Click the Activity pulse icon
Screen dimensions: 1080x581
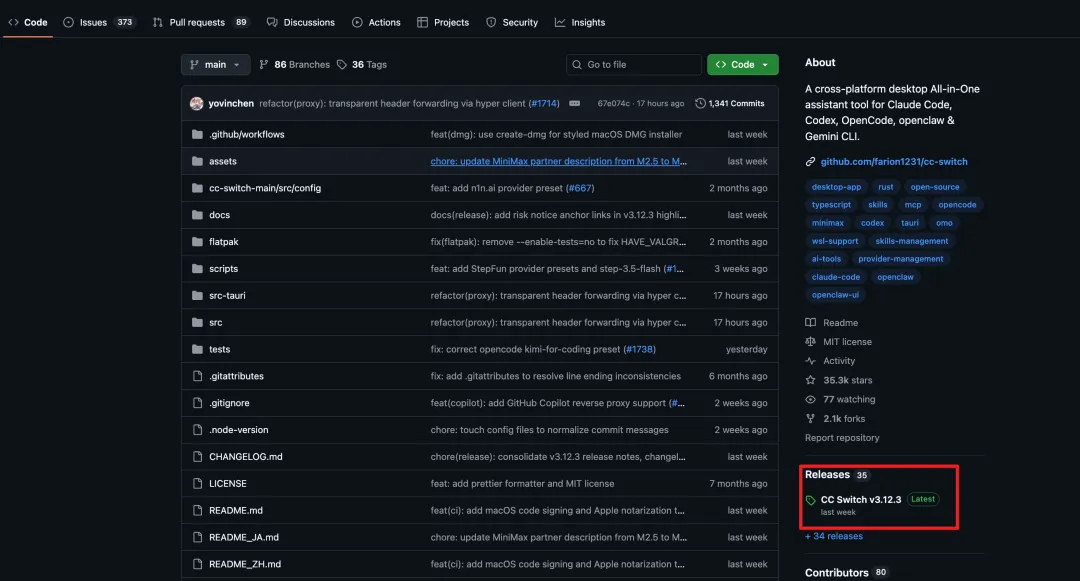click(x=811, y=361)
